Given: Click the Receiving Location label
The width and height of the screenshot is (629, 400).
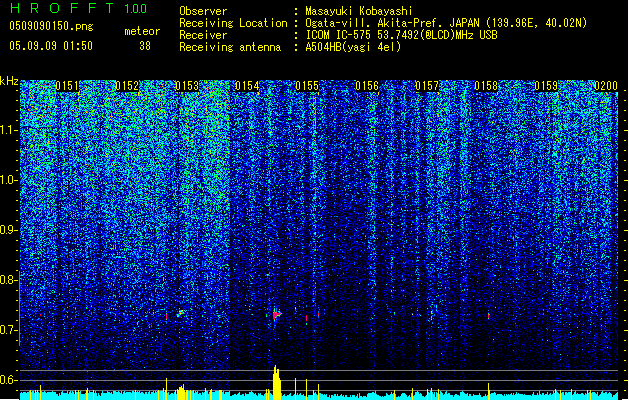Looking at the screenshot, I should point(233,23).
